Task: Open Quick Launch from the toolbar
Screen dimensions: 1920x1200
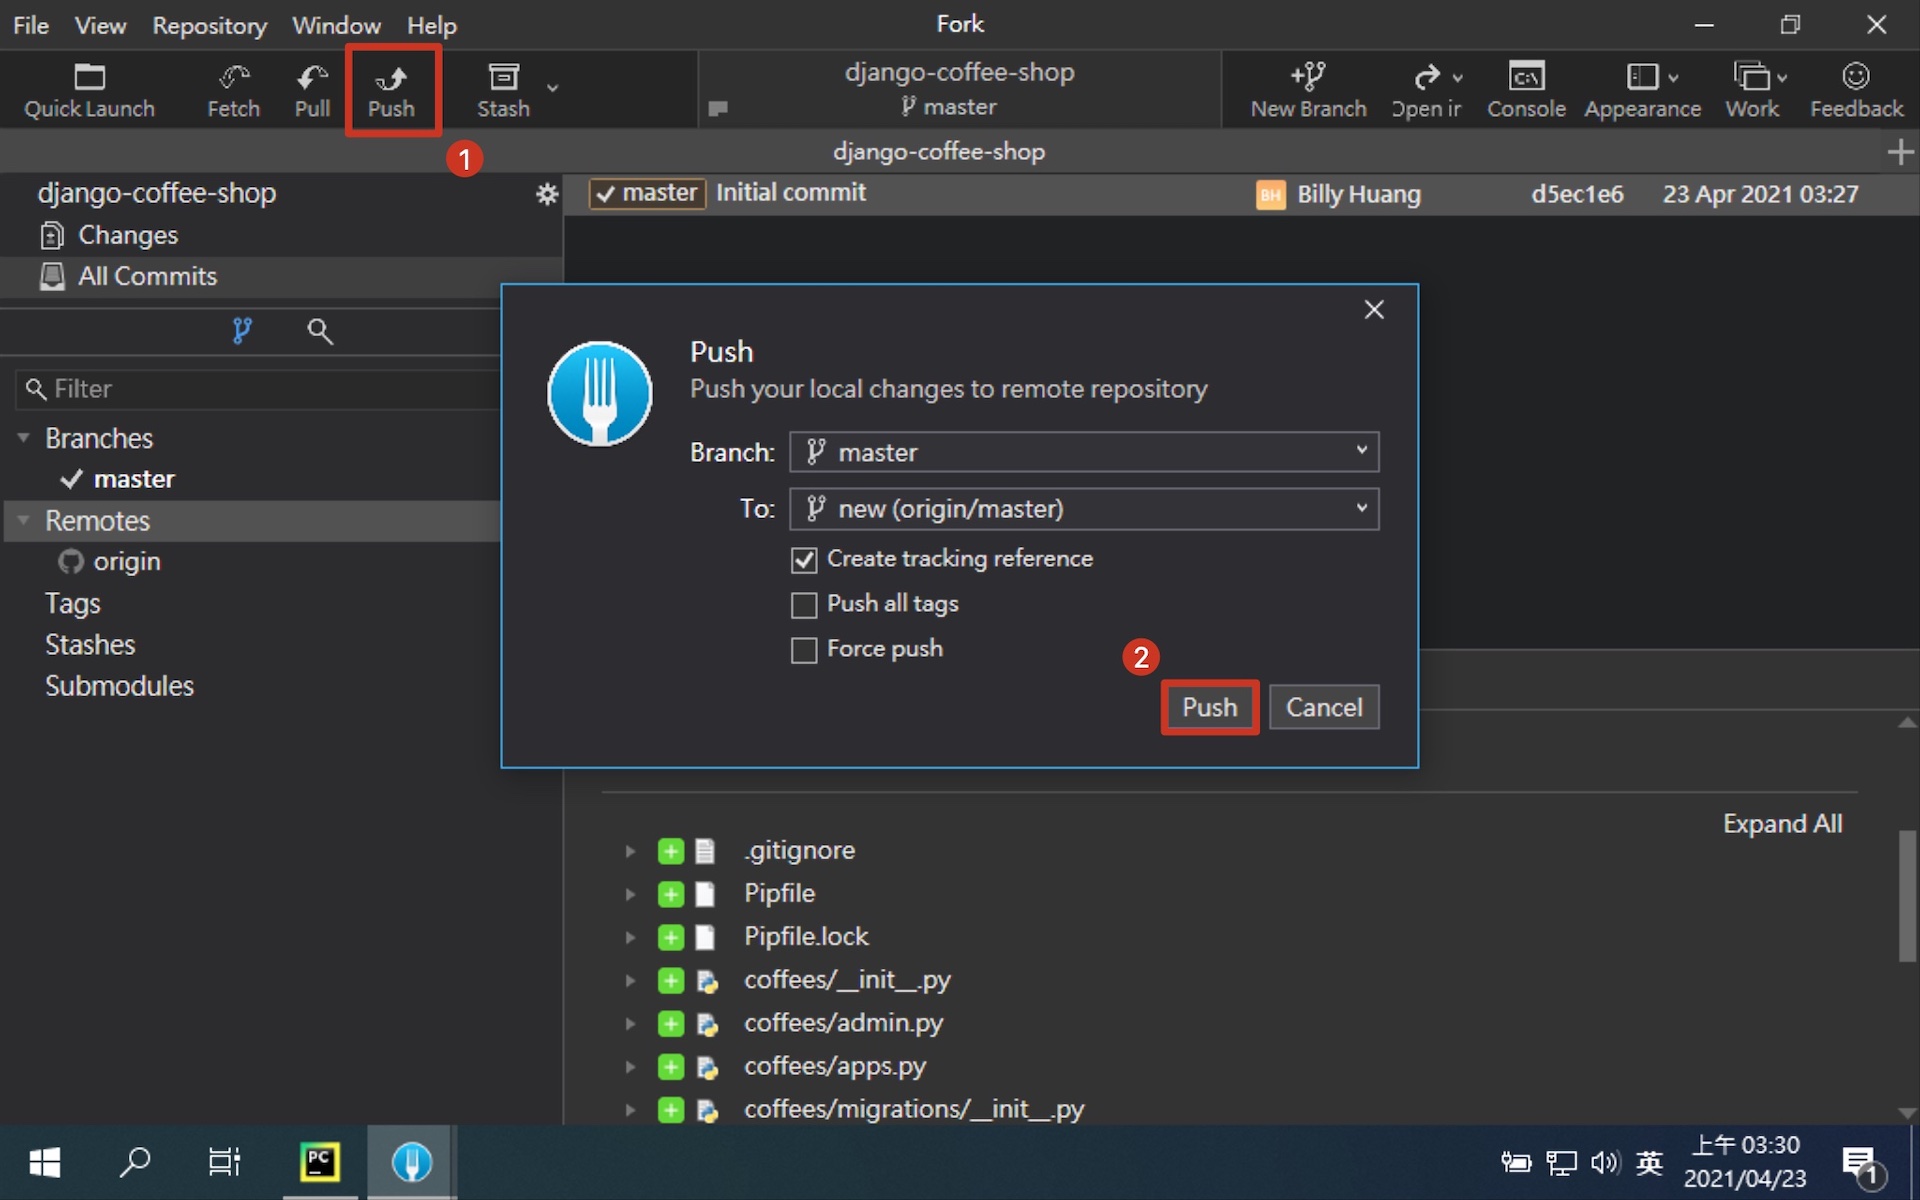Action: 89,90
